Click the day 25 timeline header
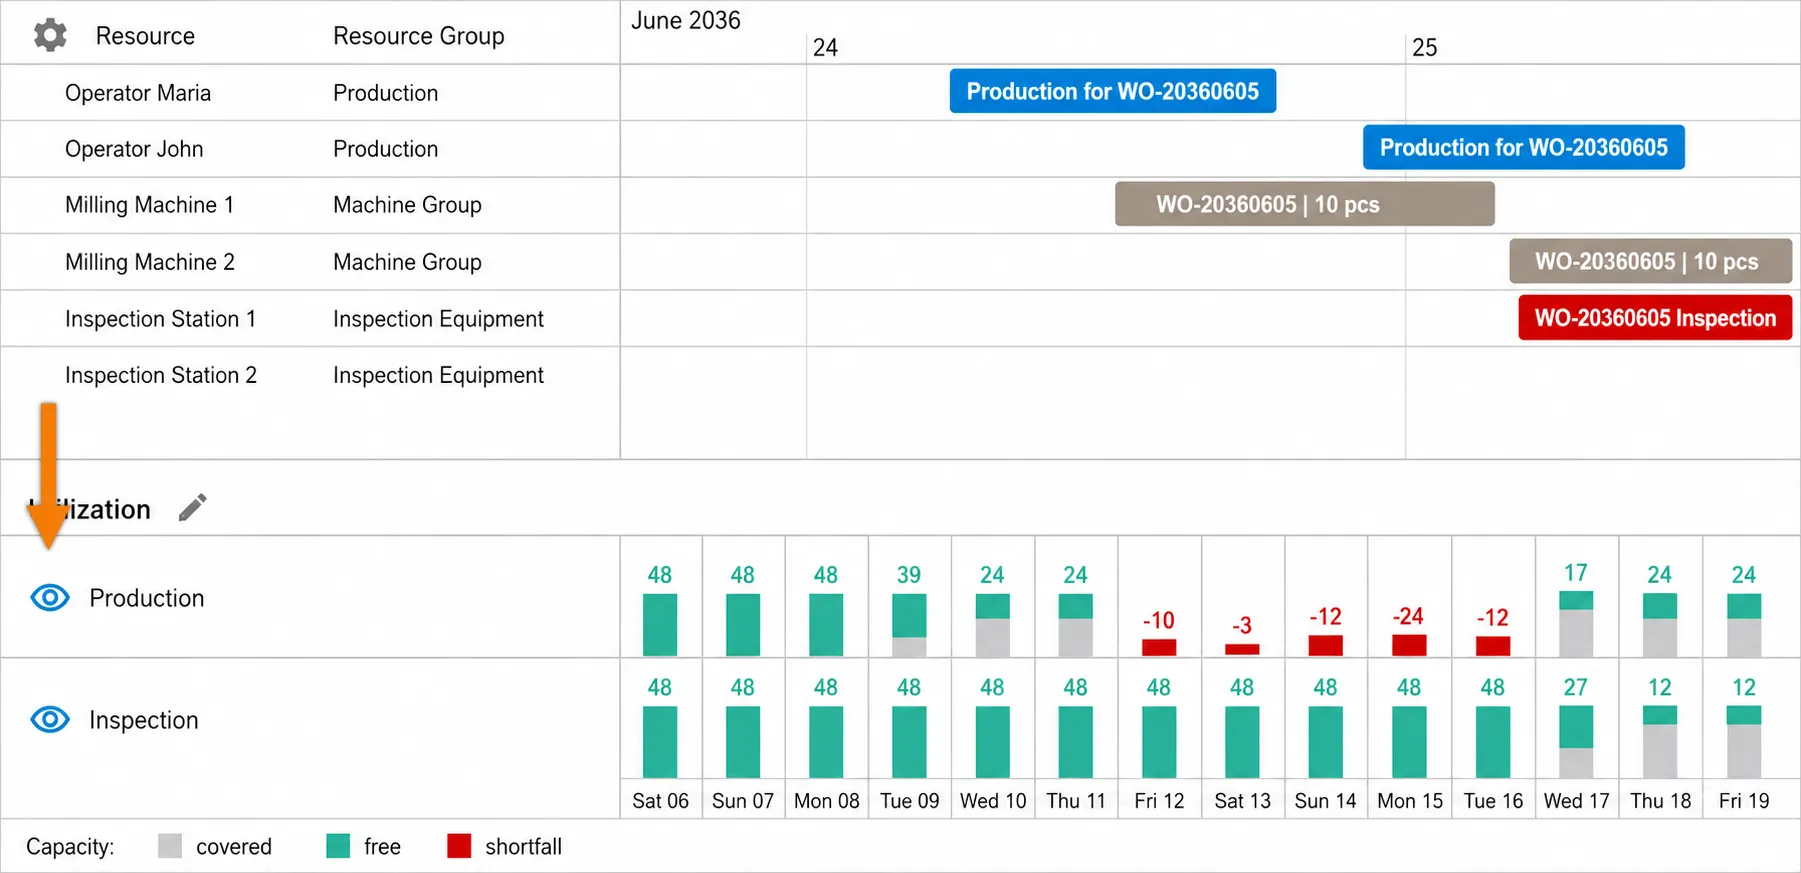 point(1424,48)
